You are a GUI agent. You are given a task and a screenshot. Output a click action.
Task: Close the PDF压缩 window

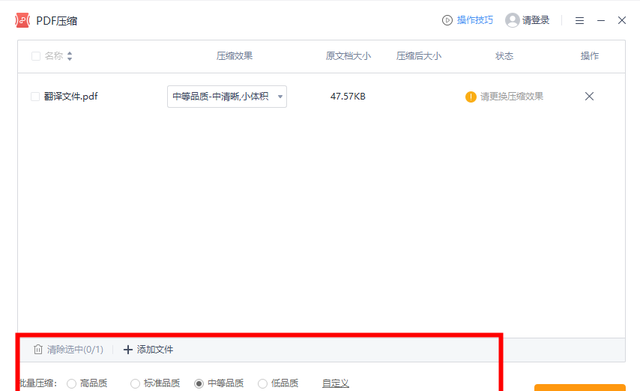[x=622, y=20]
